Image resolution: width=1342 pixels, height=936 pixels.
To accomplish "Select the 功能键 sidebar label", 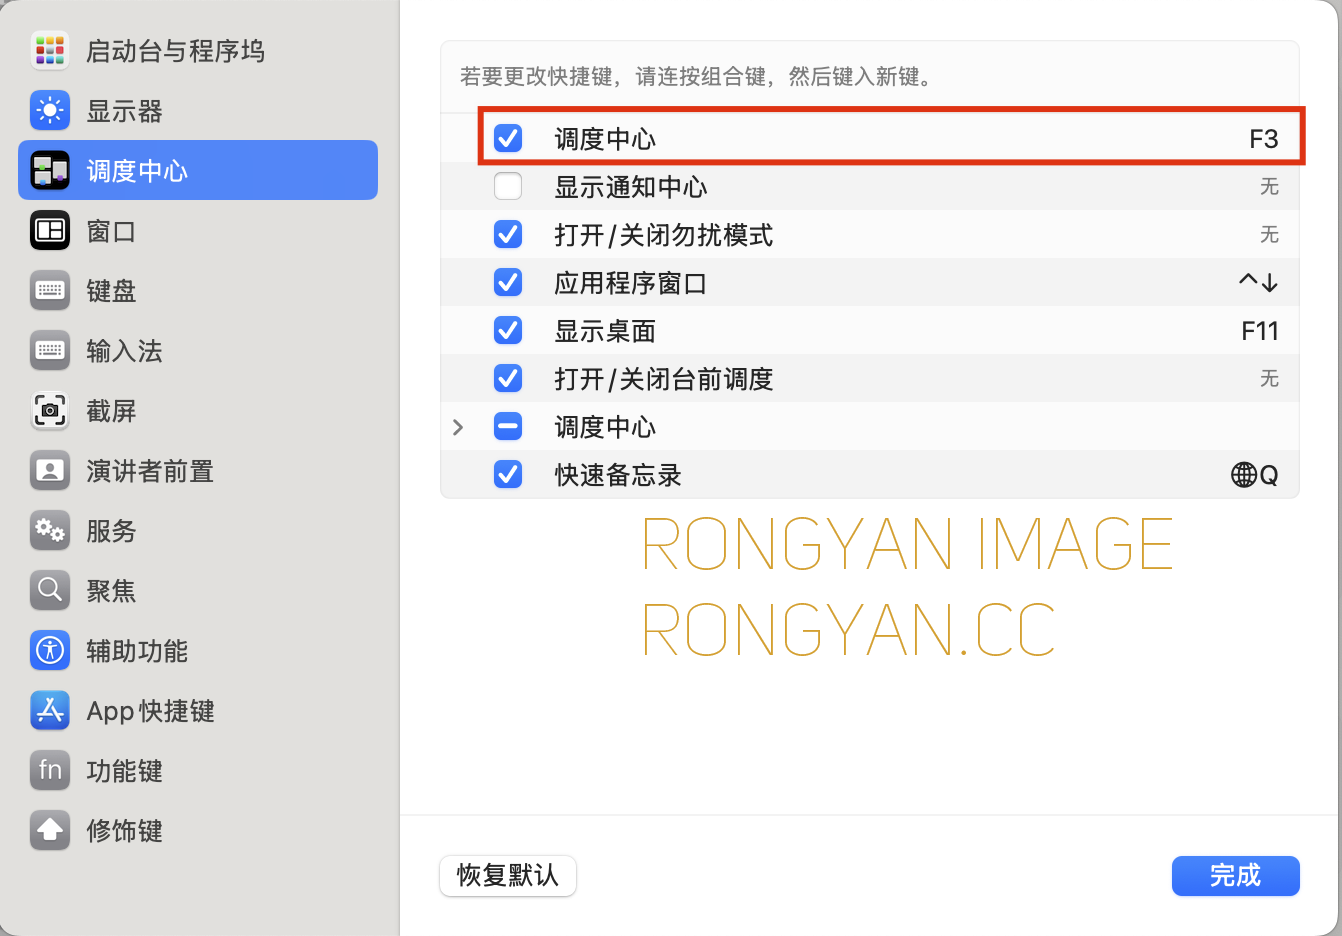I will [124, 771].
